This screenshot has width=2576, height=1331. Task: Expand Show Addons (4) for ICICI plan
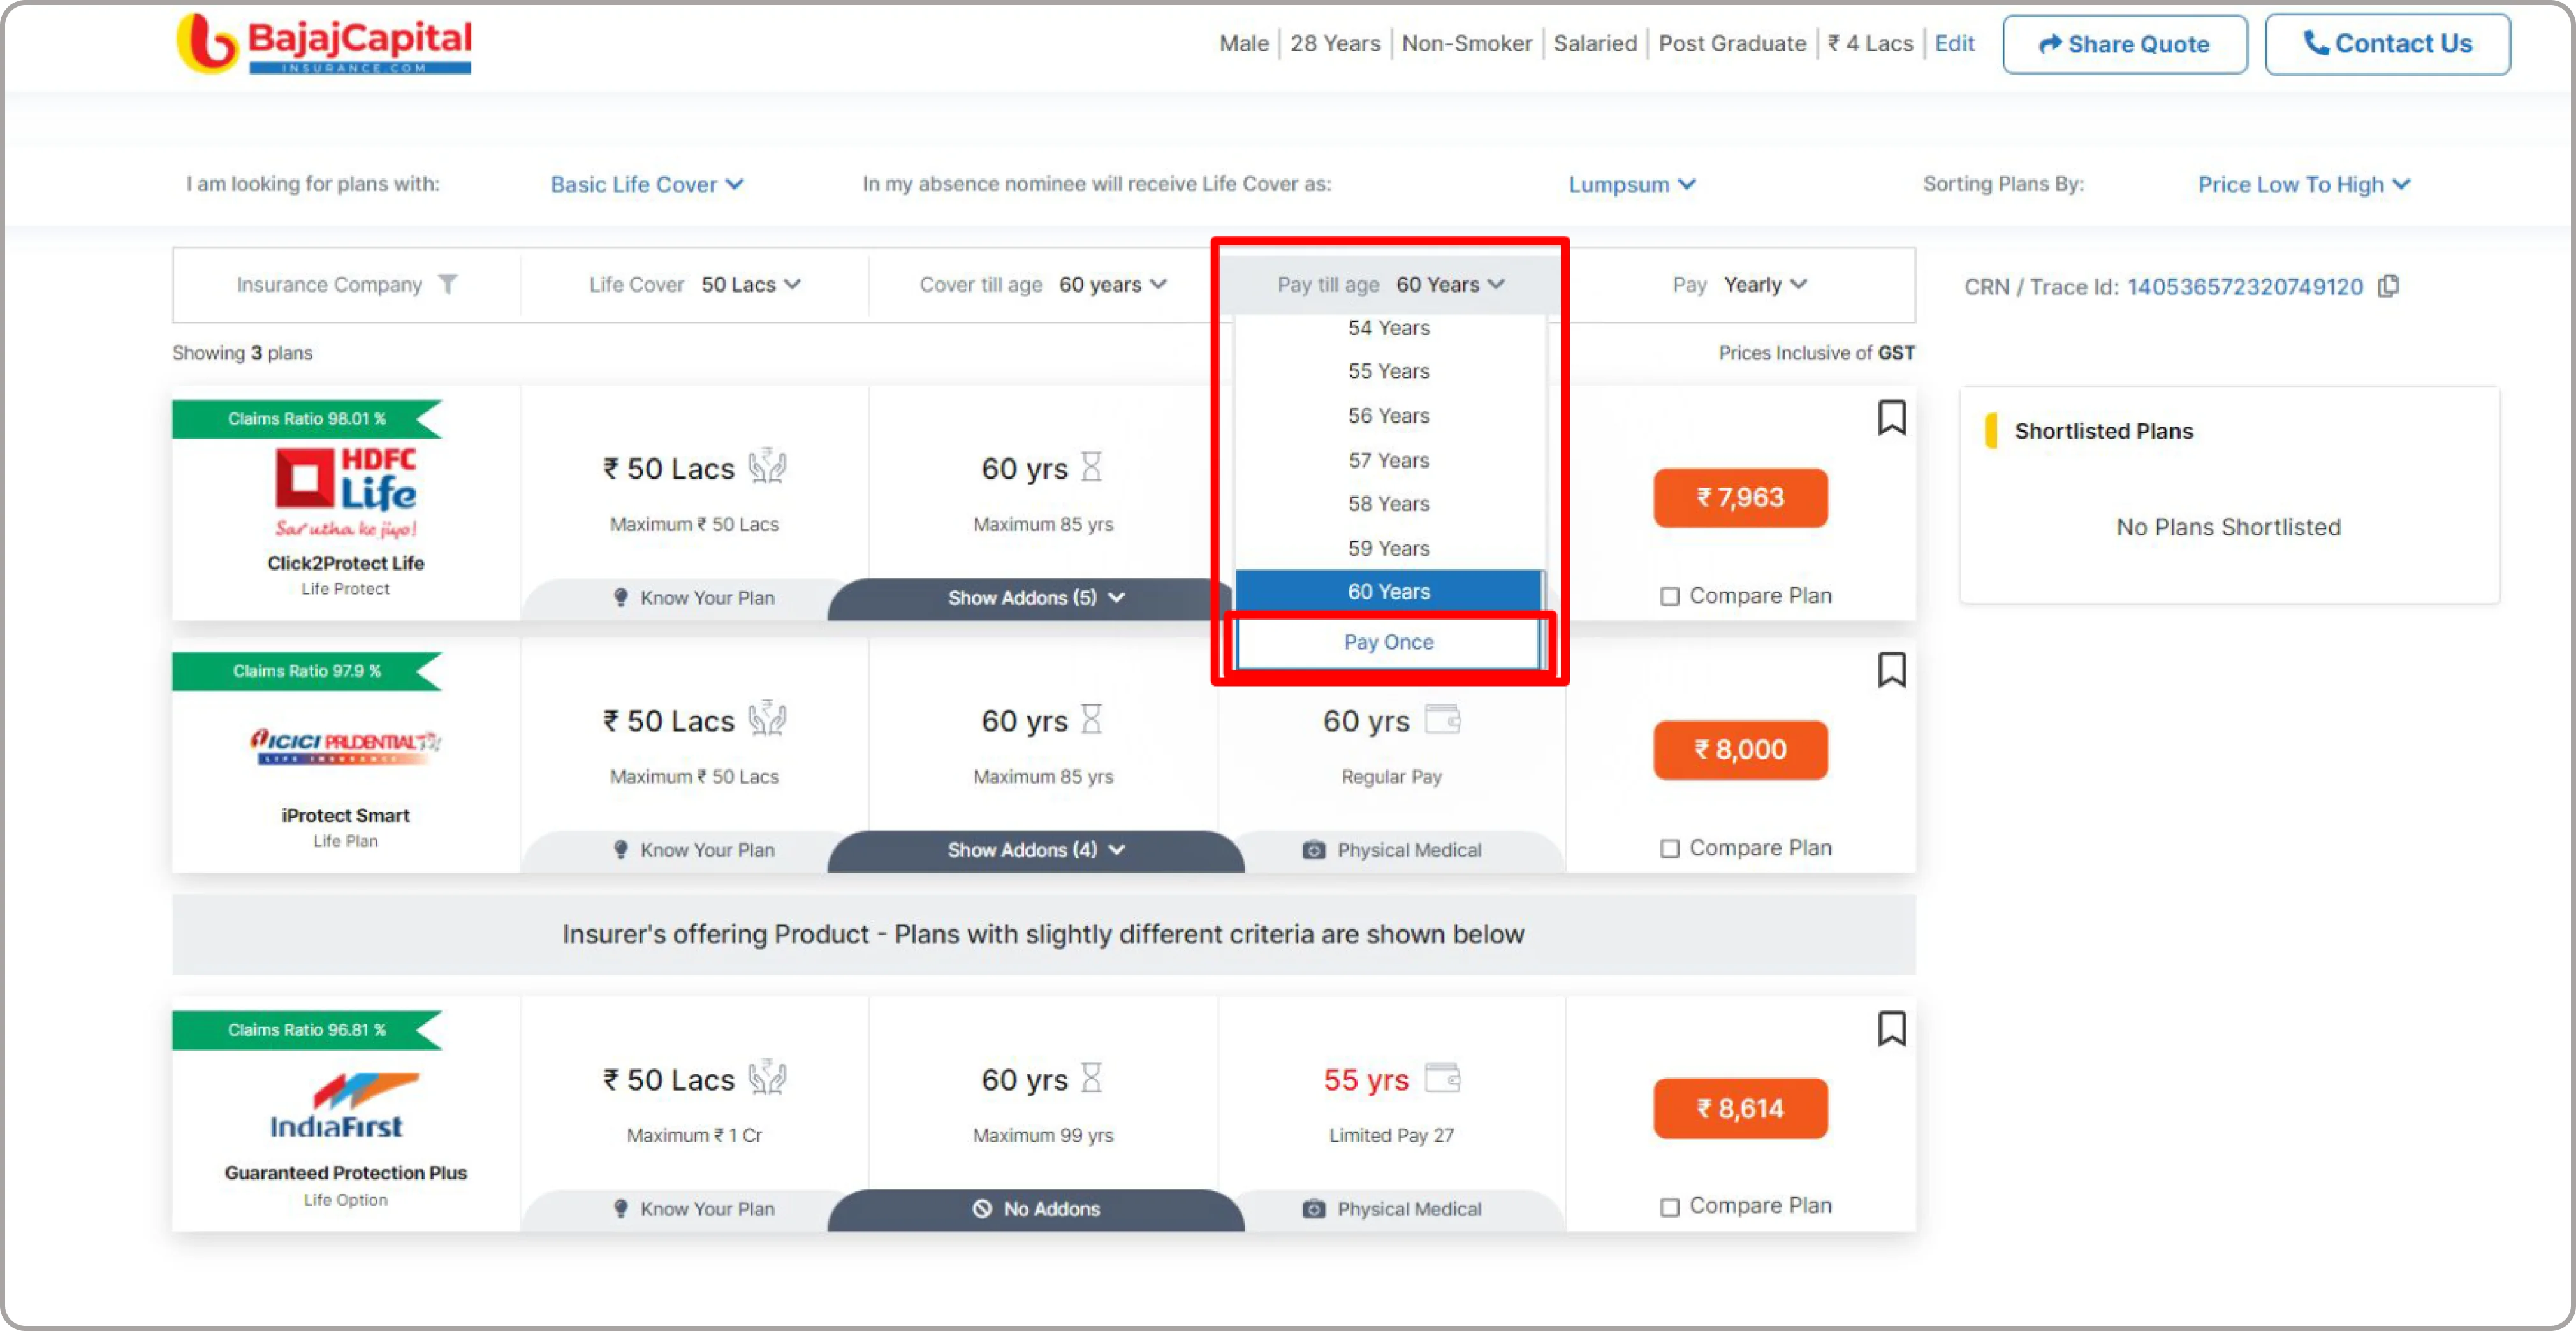tap(1036, 850)
